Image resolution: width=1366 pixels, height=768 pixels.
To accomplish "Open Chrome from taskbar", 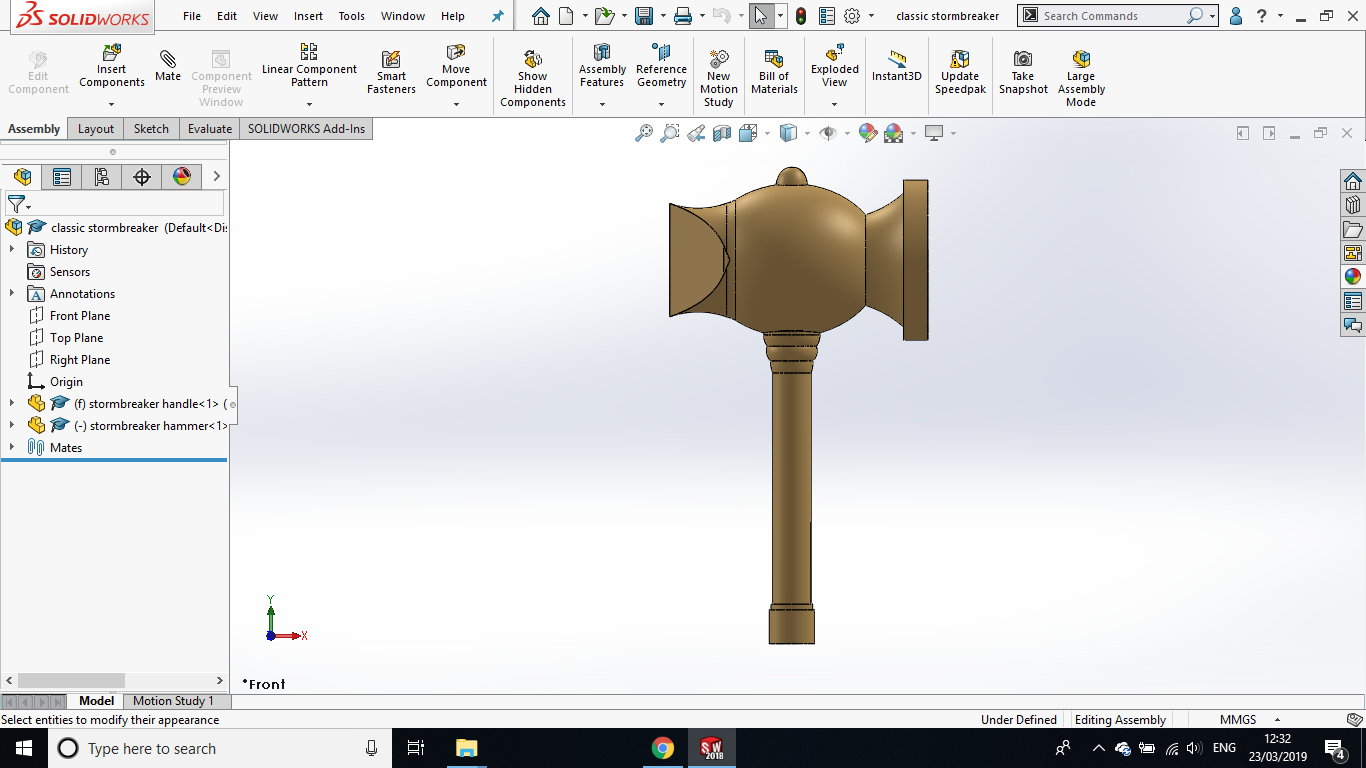I will click(662, 748).
